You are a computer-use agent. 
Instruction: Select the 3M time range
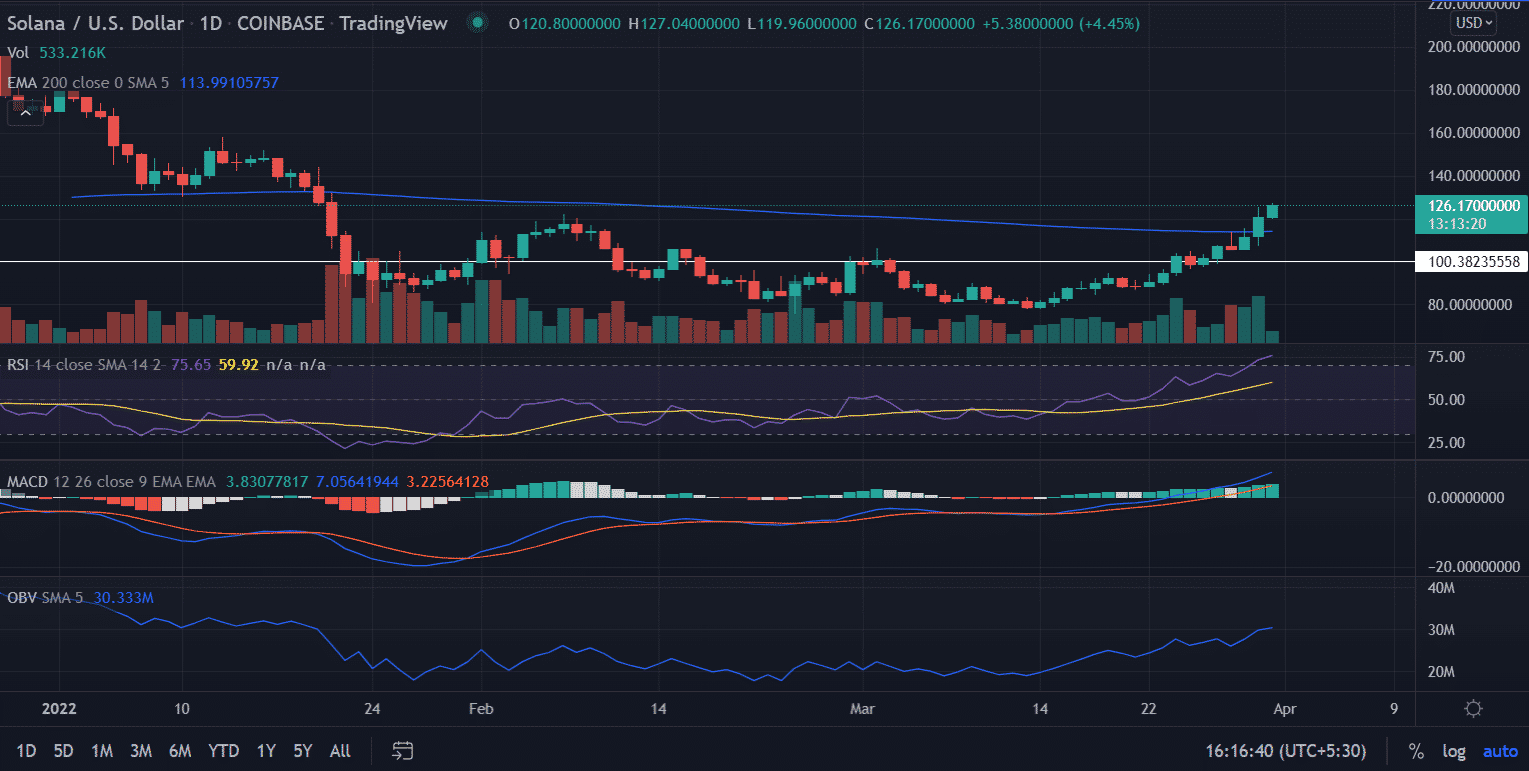141,750
